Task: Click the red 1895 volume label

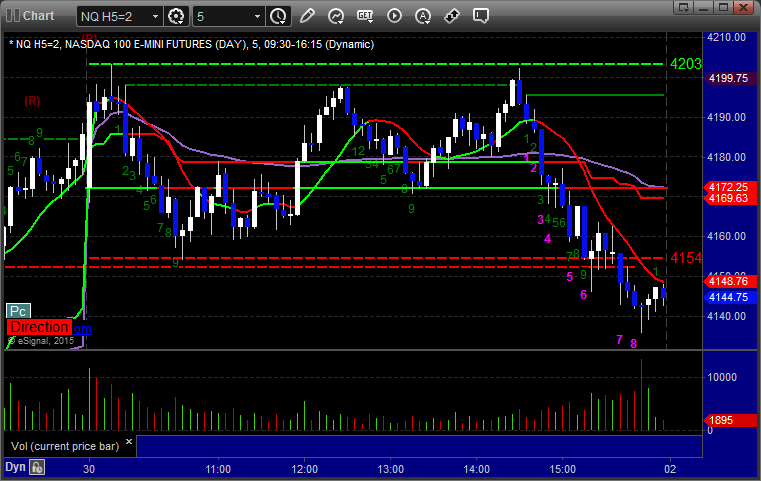Action: [x=729, y=420]
